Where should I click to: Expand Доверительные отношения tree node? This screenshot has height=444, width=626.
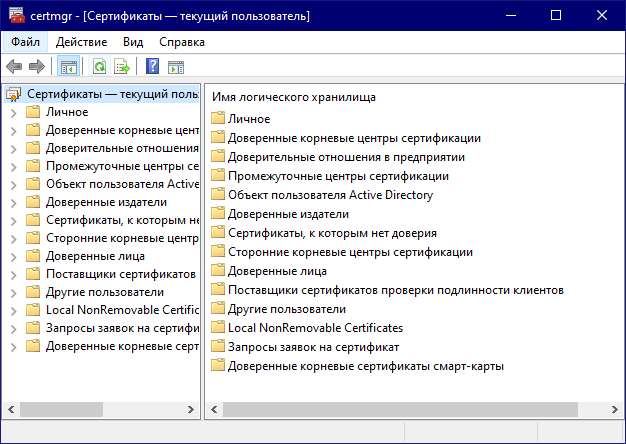point(14,149)
